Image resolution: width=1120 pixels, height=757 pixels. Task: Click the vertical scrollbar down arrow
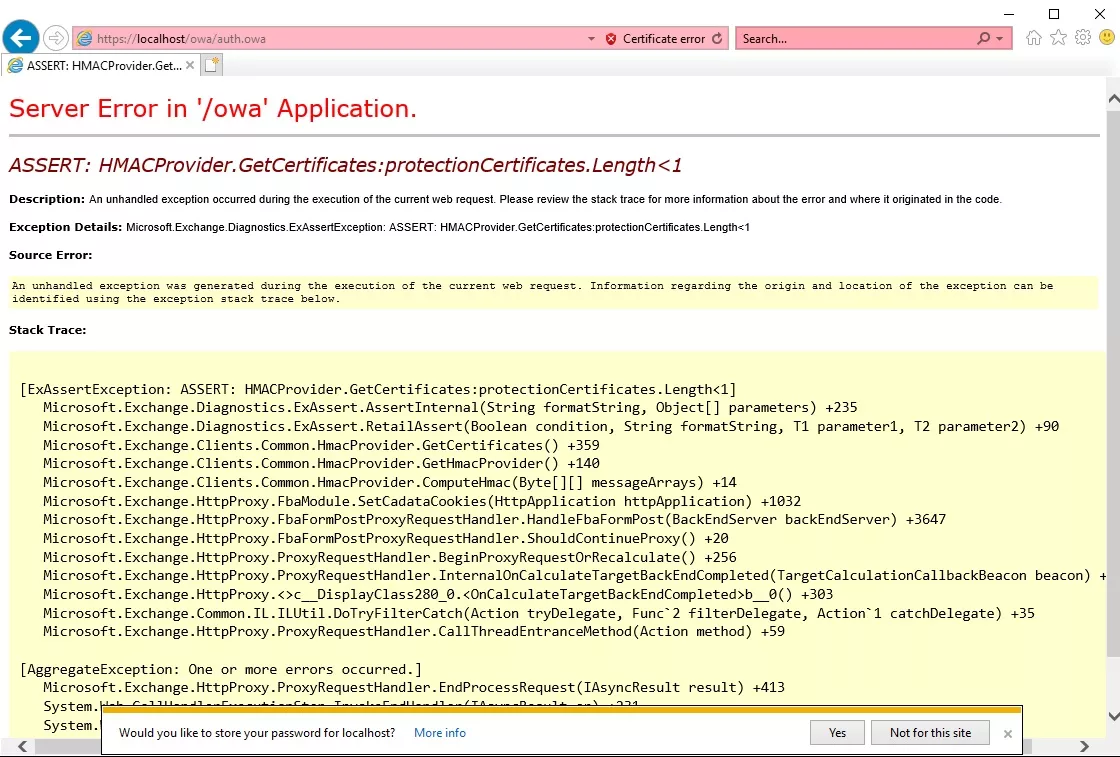[1113, 716]
